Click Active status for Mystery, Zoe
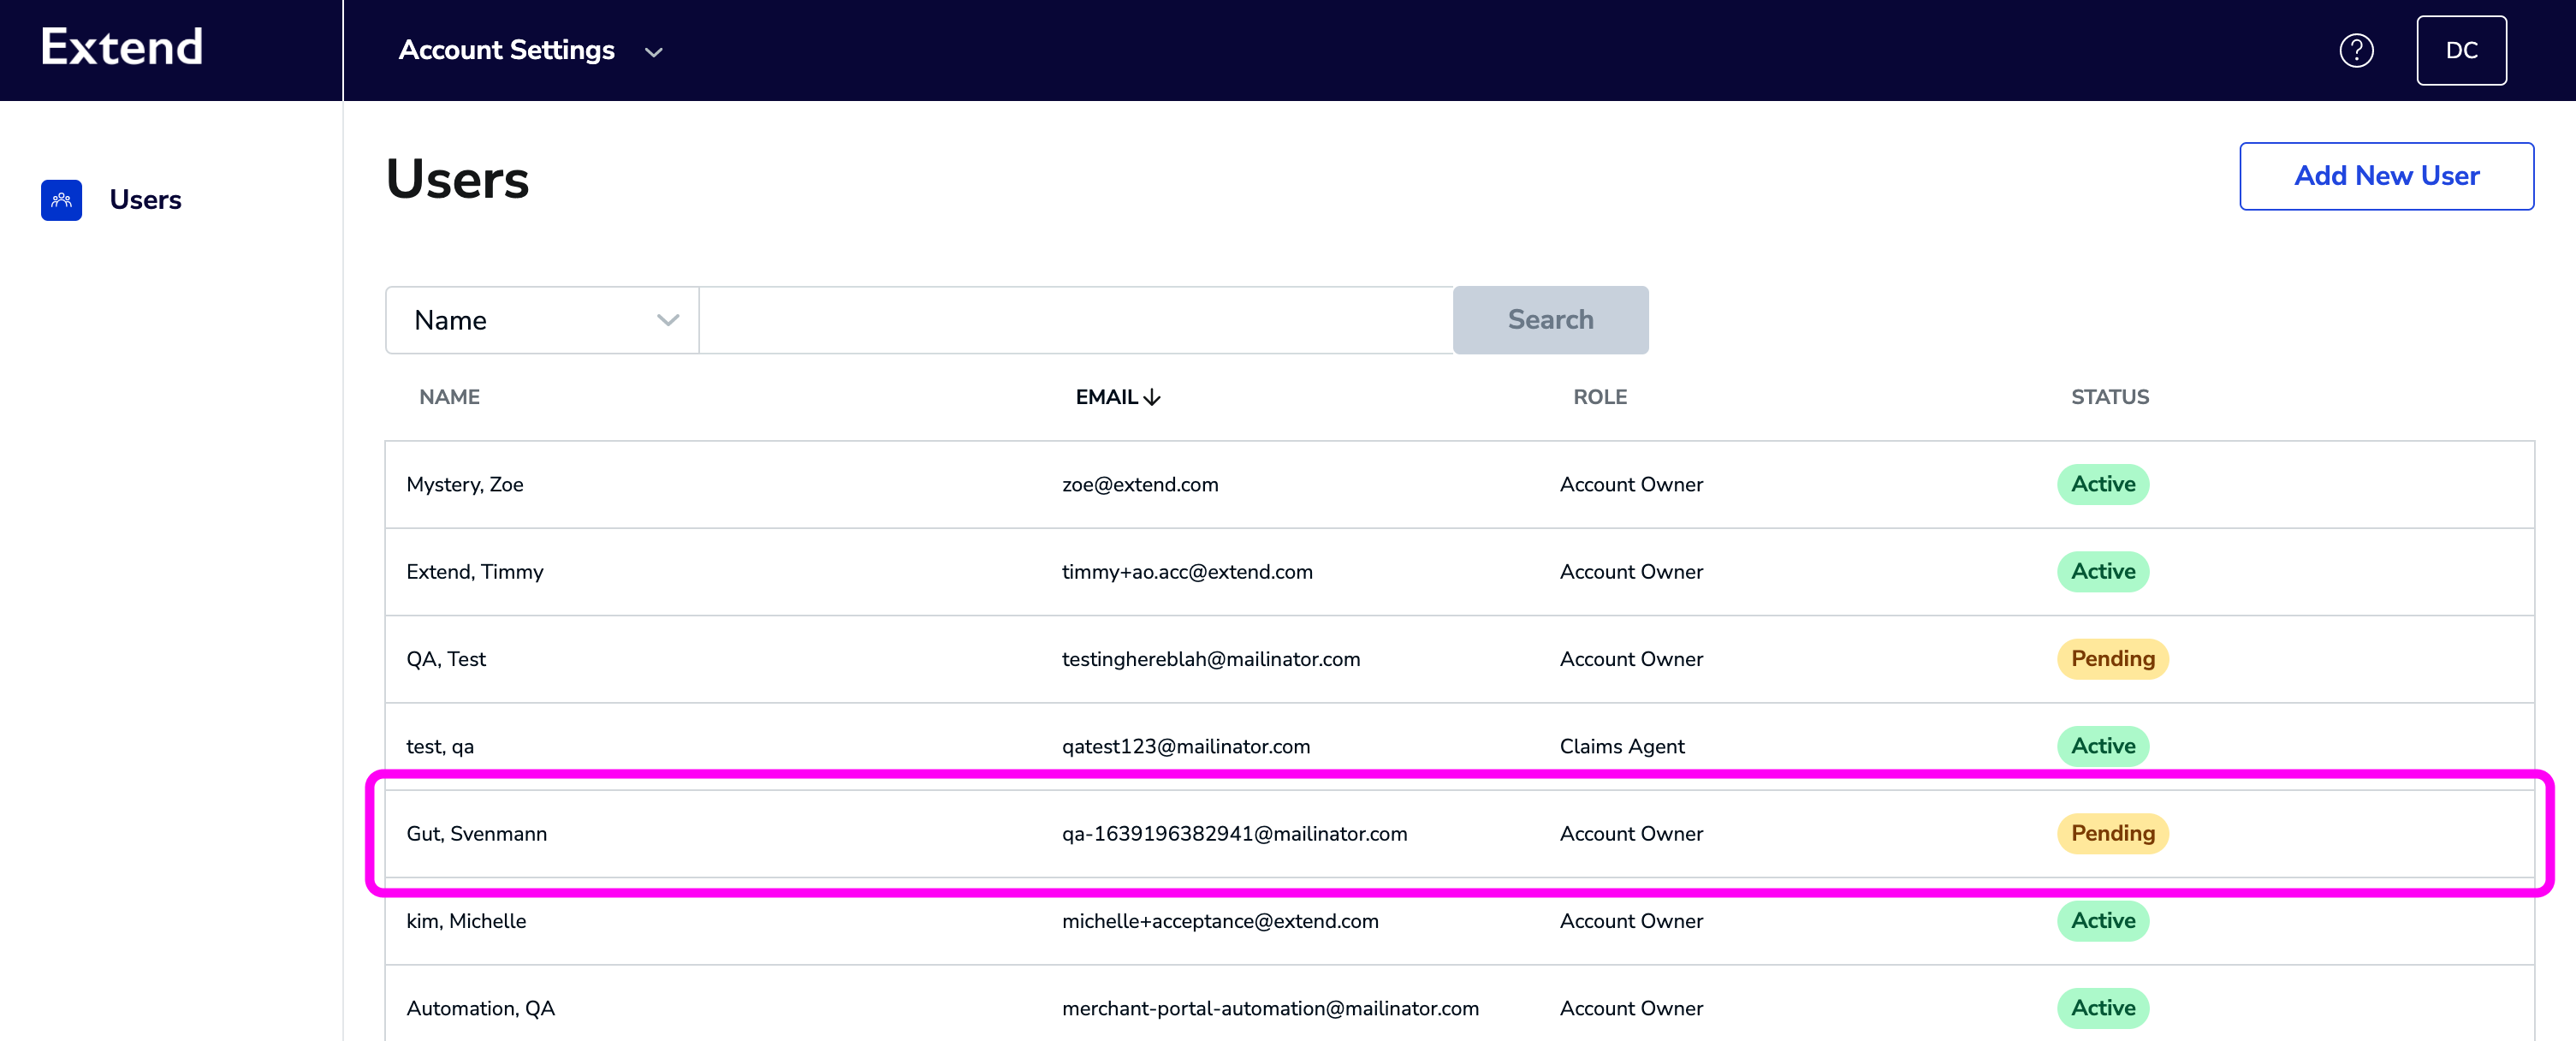Image resolution: width=2576 pixels, height=1041 pixels. point(2103,484)
